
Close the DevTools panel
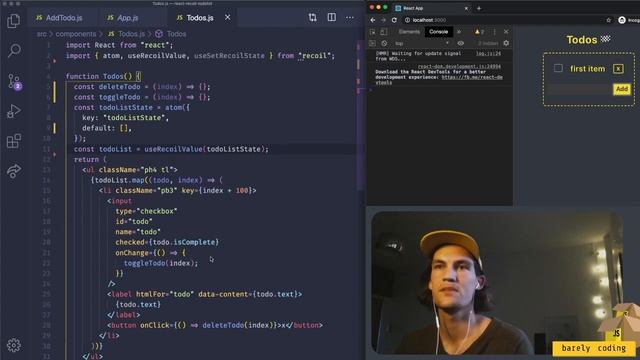[x=506, y=32]
